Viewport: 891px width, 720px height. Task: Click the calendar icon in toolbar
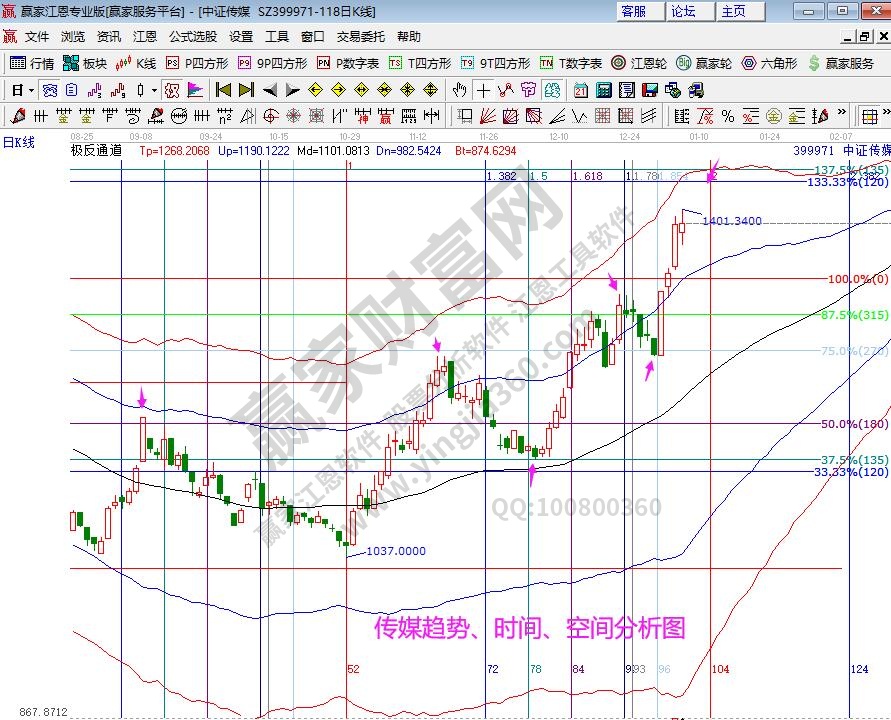click(581, 89)
